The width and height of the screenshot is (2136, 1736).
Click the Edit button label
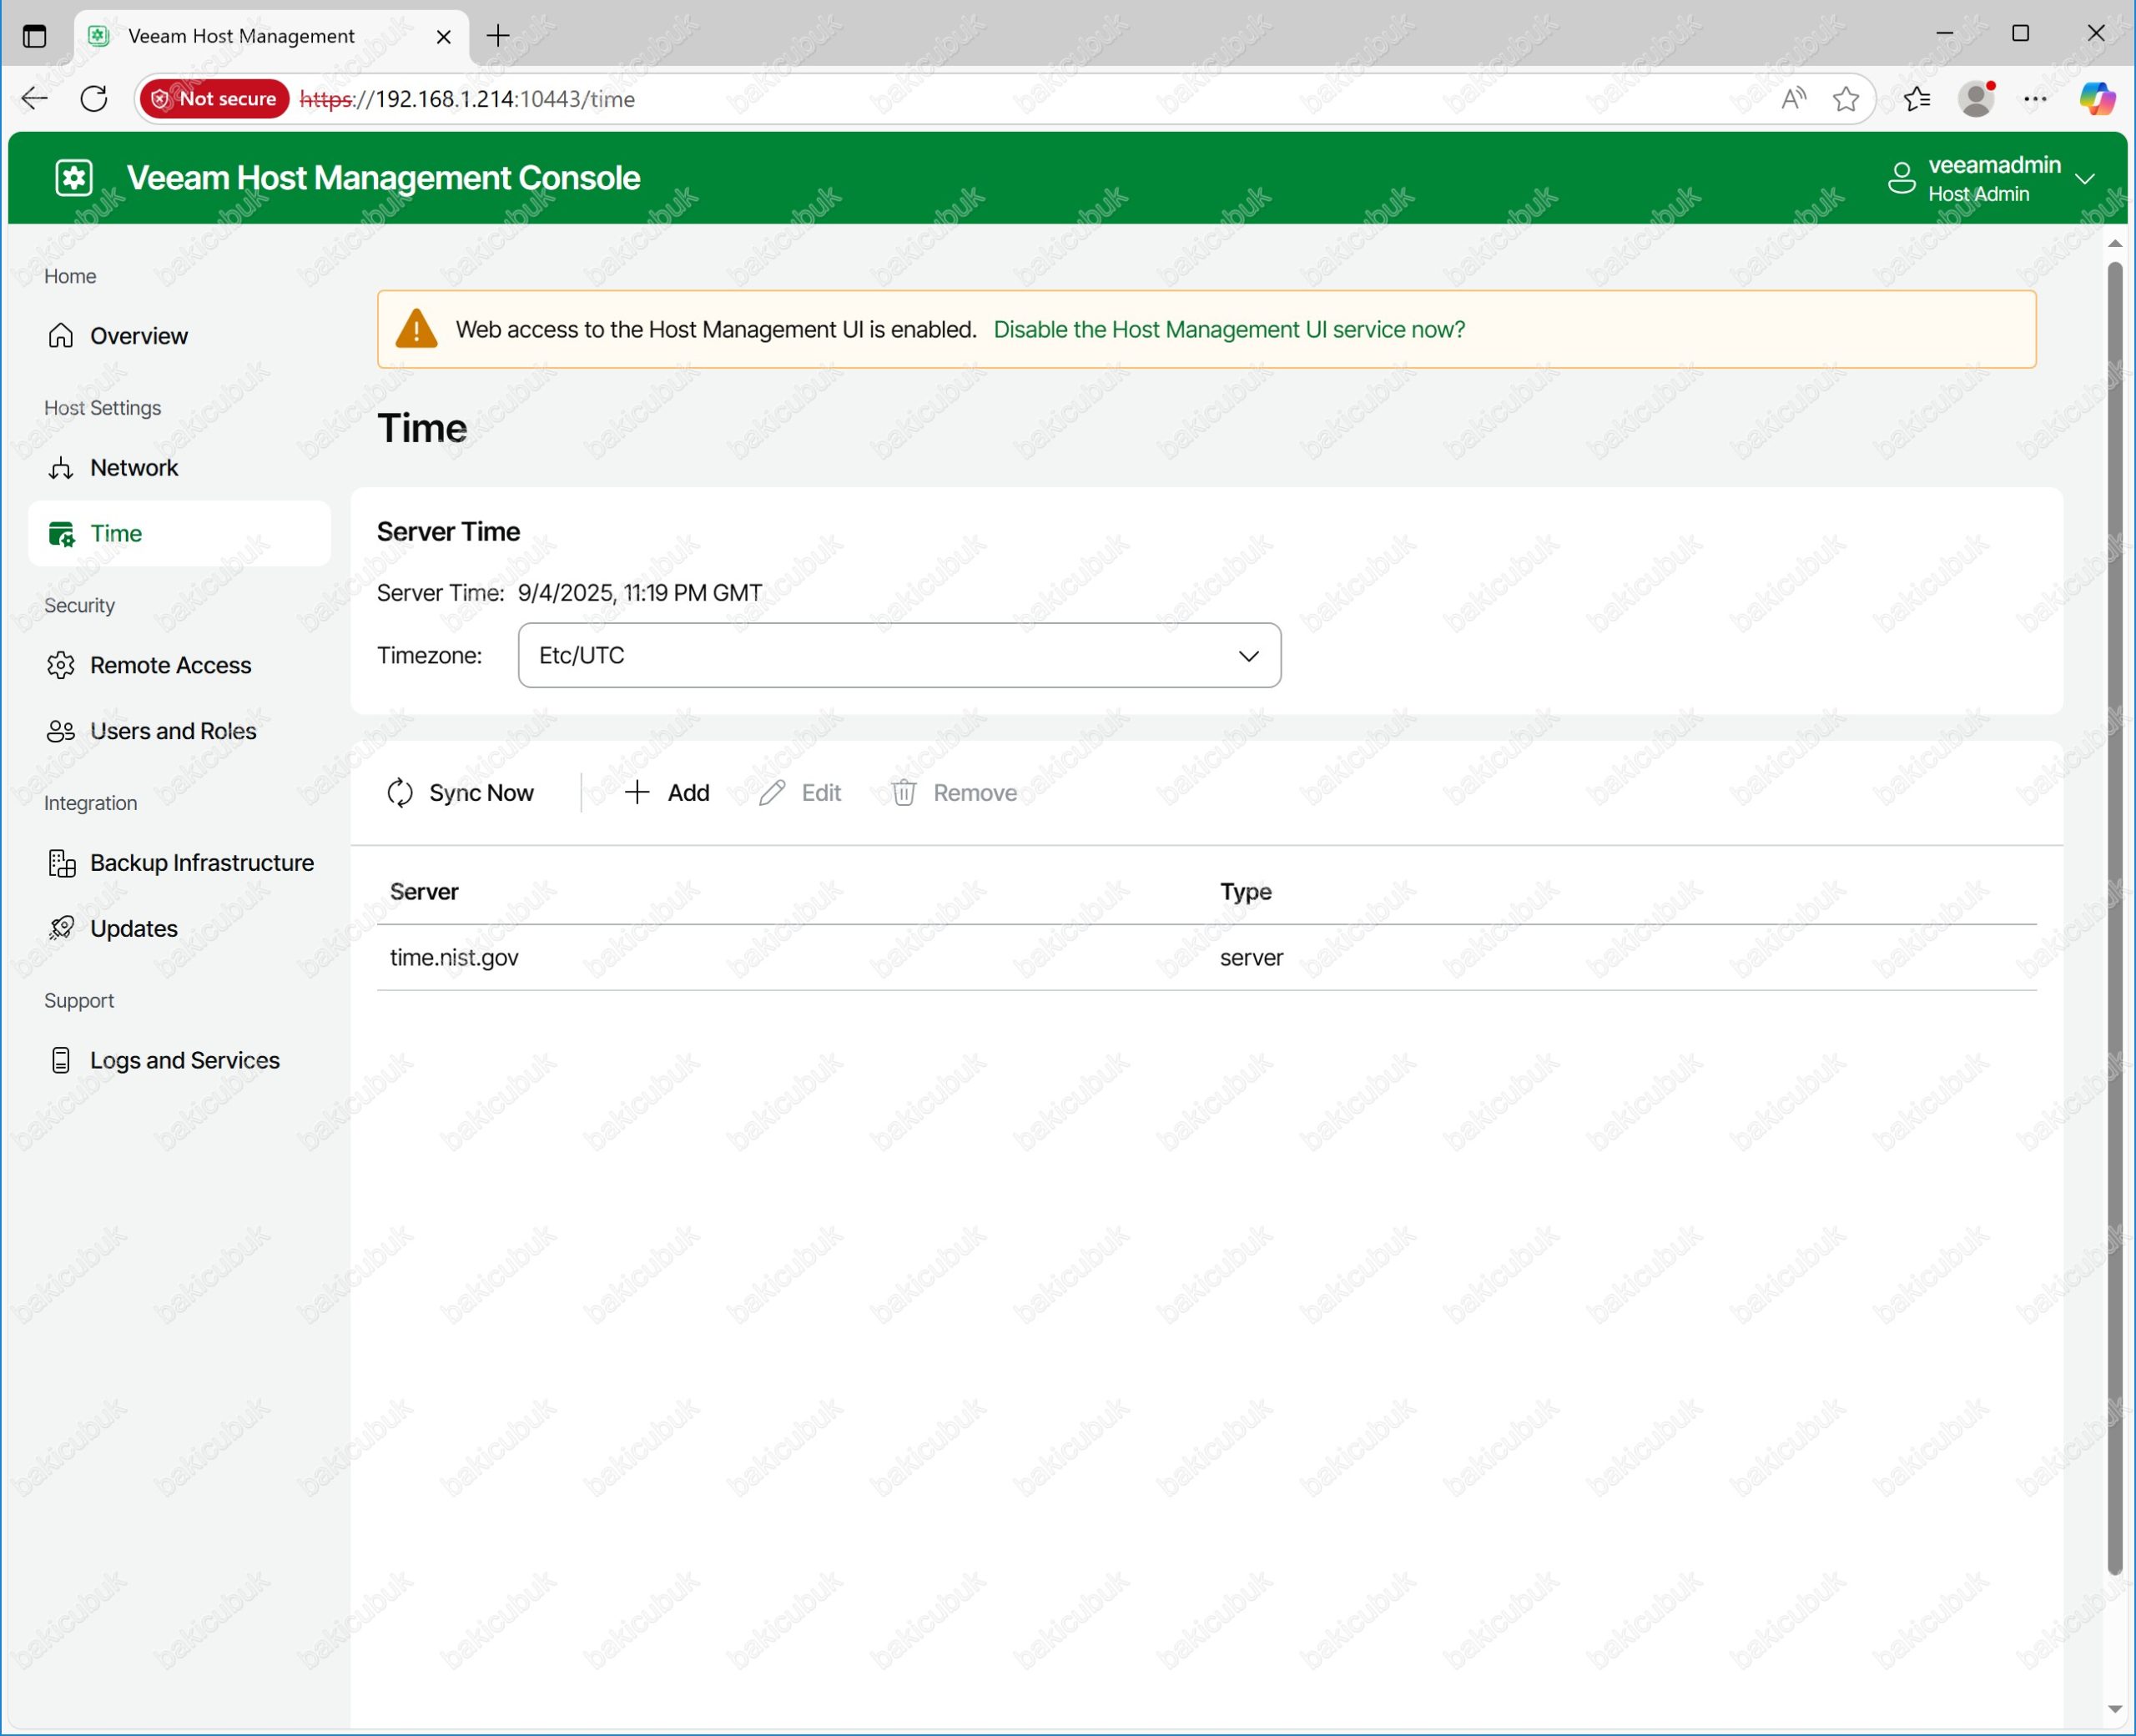click(821, 793)
